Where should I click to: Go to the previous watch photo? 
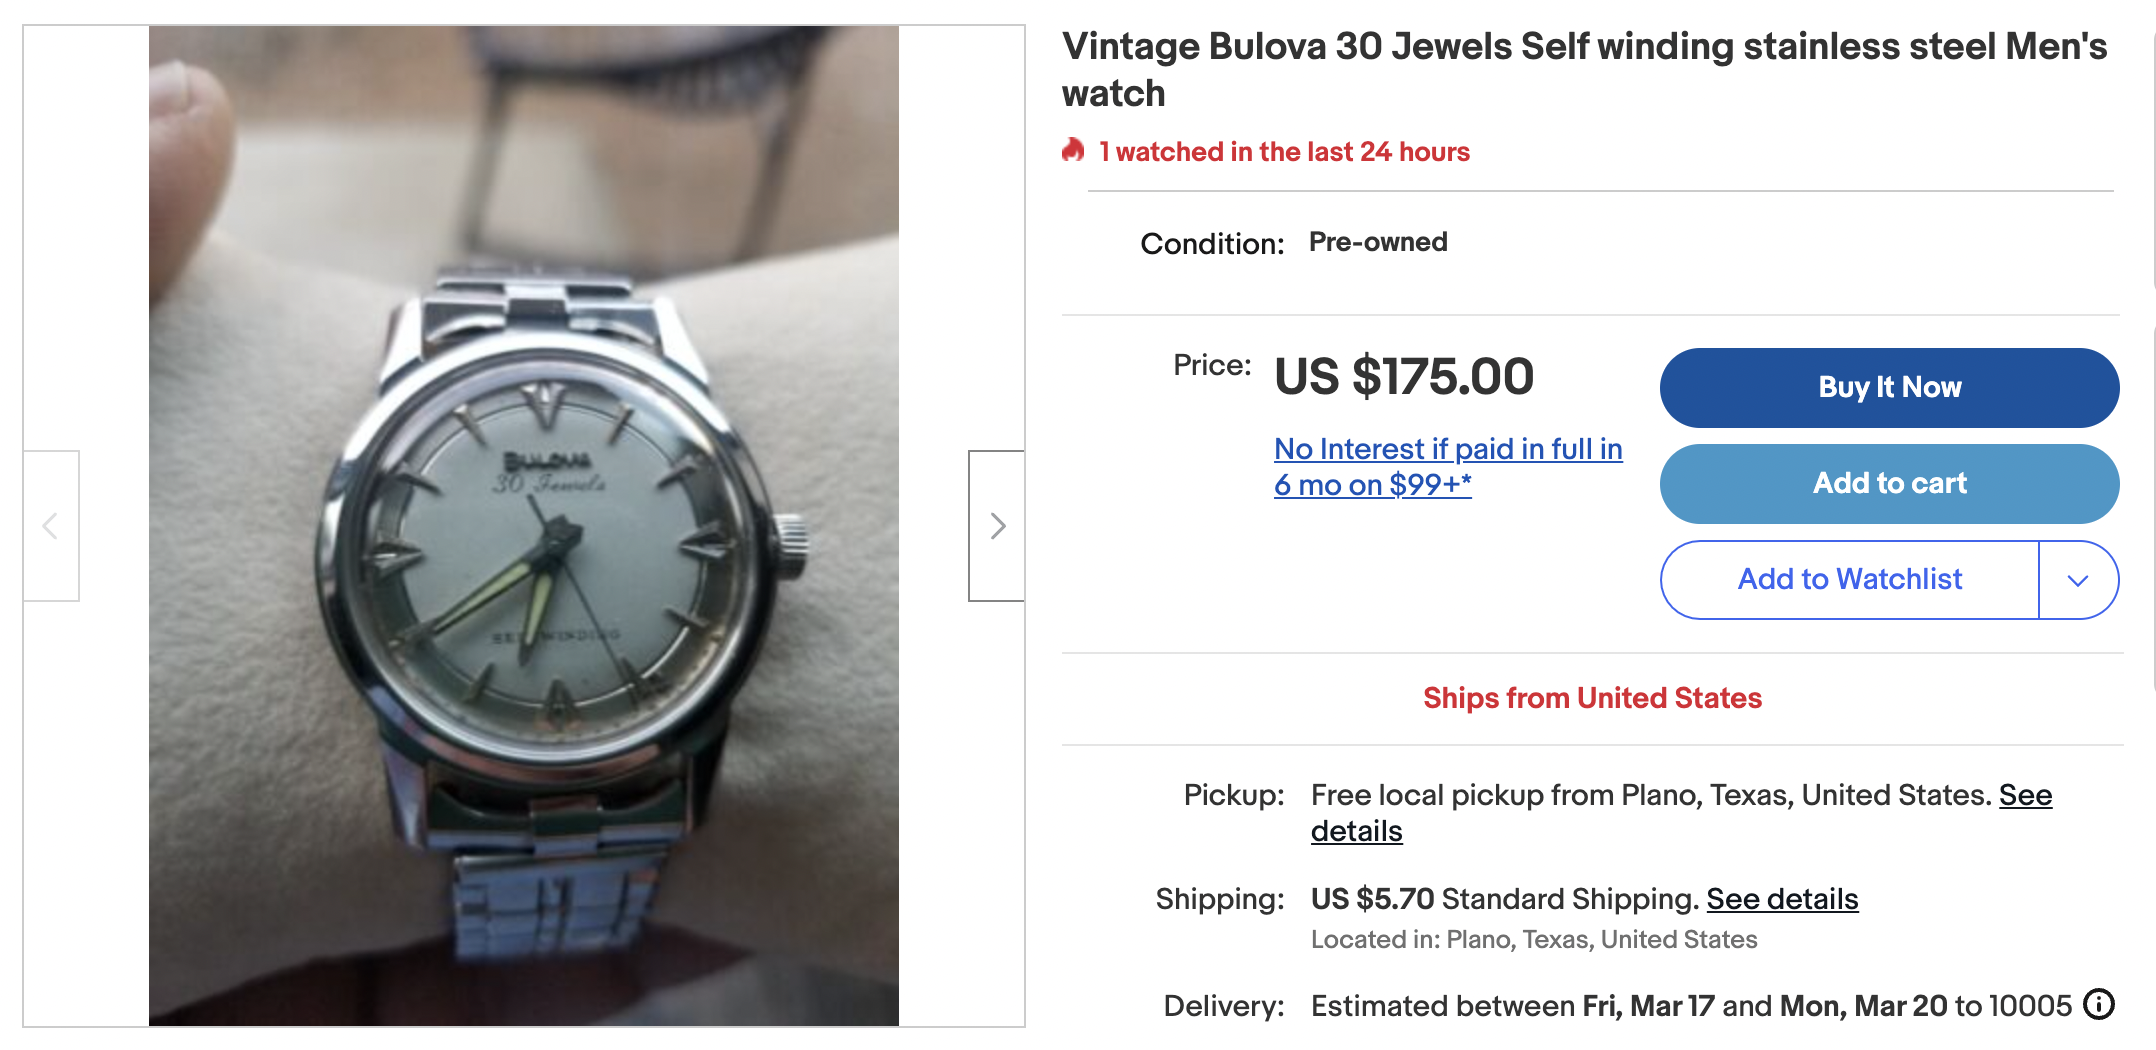coord(51,526)
